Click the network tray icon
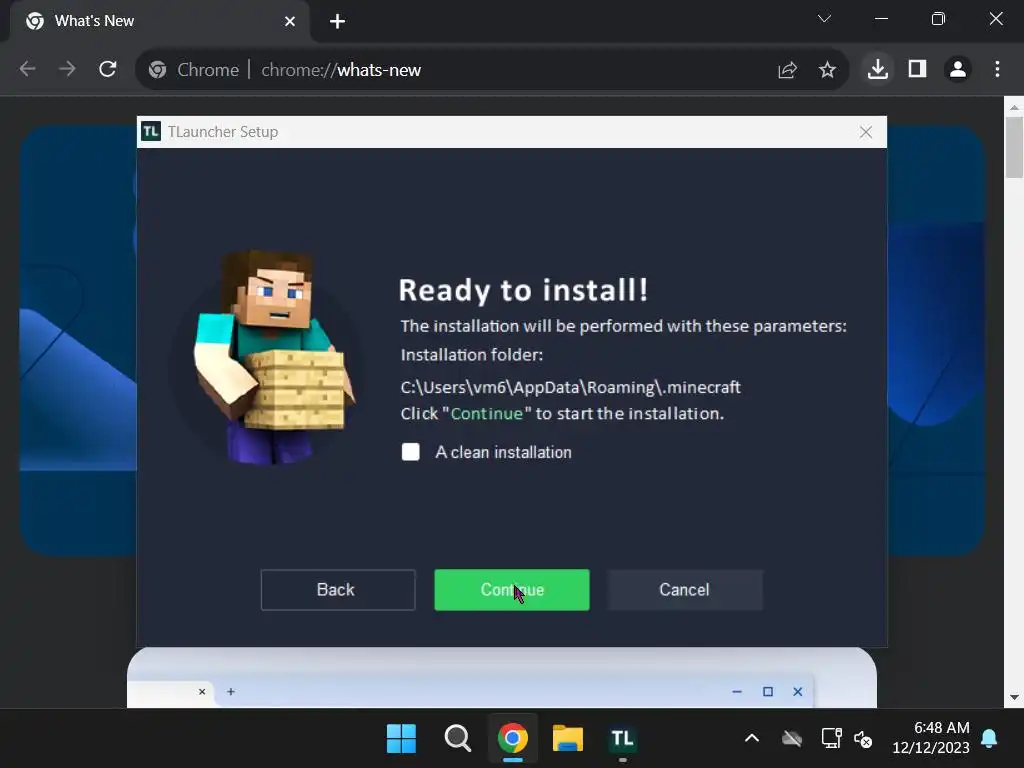This screenshot has height=768, width=1024. pos(831,739)
